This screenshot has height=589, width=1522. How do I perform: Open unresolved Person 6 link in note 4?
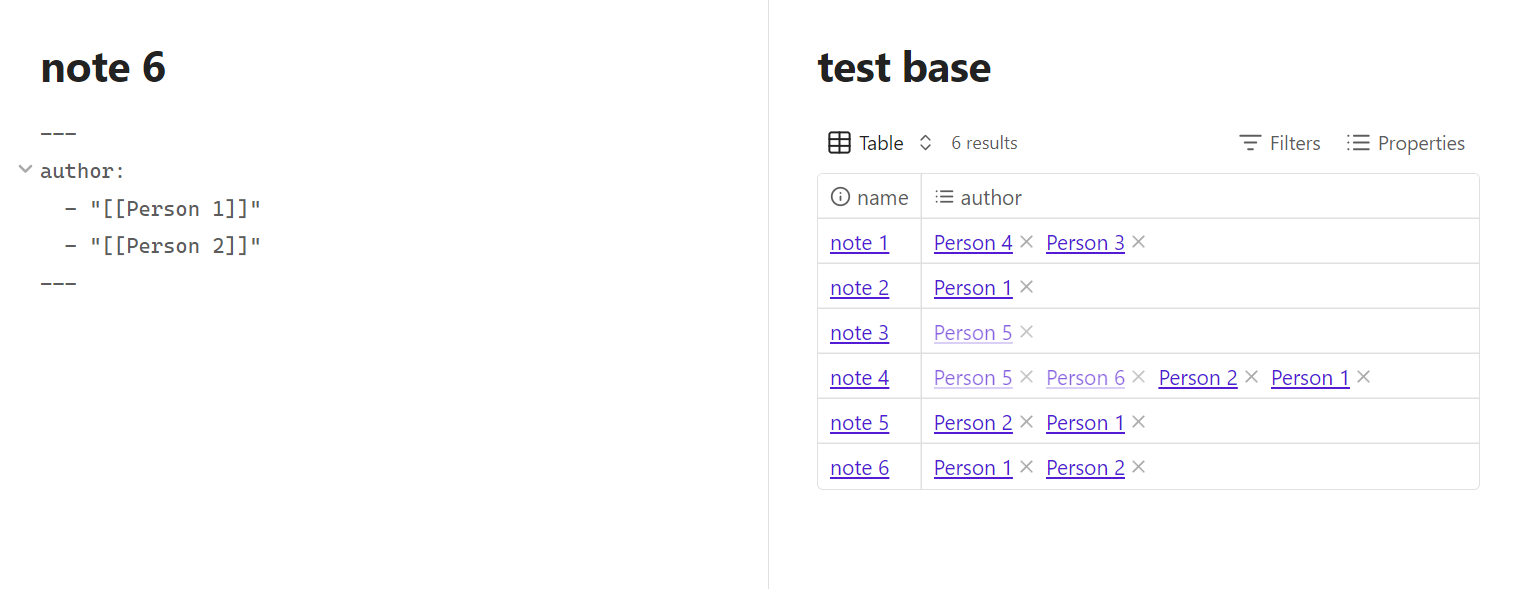(1085, 378)
